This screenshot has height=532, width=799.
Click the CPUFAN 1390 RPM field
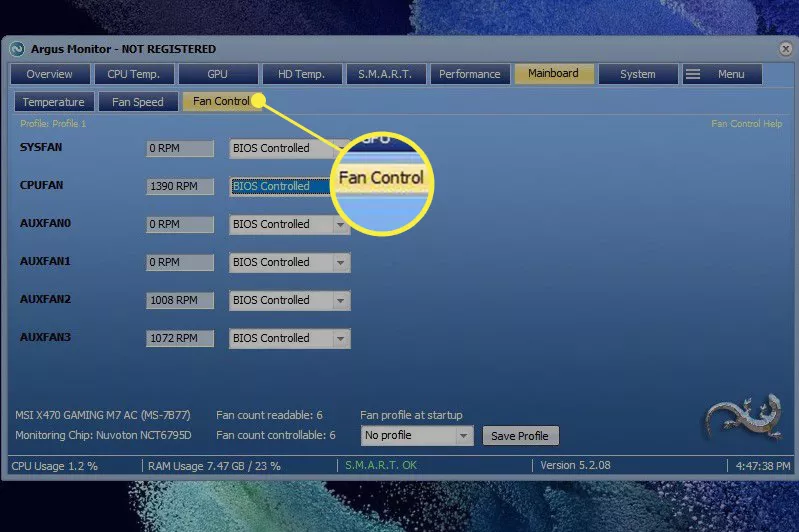click(180, 187)
